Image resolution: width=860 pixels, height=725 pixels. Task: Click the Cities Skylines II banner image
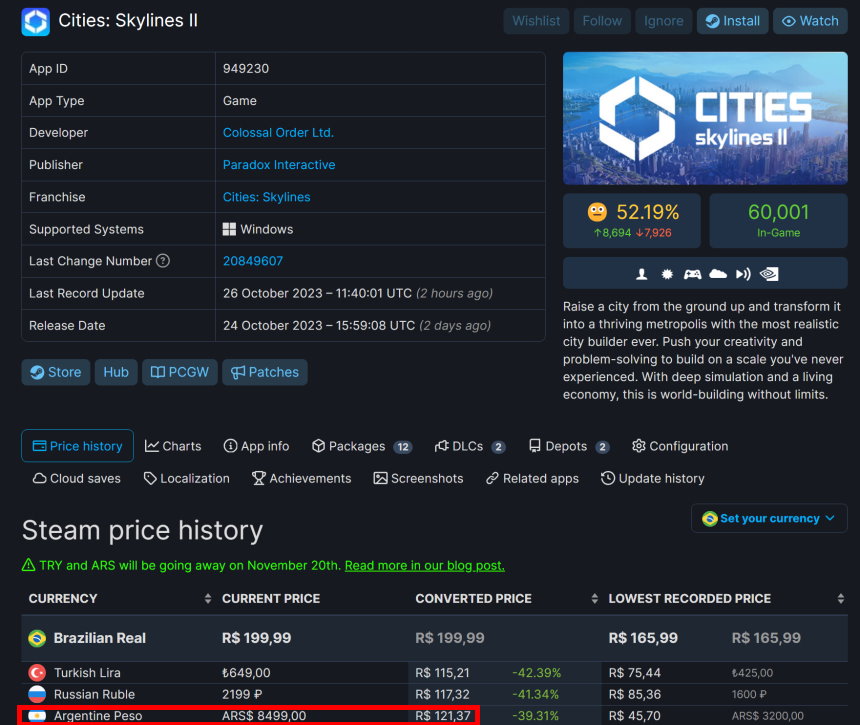(x=705, y=118)
